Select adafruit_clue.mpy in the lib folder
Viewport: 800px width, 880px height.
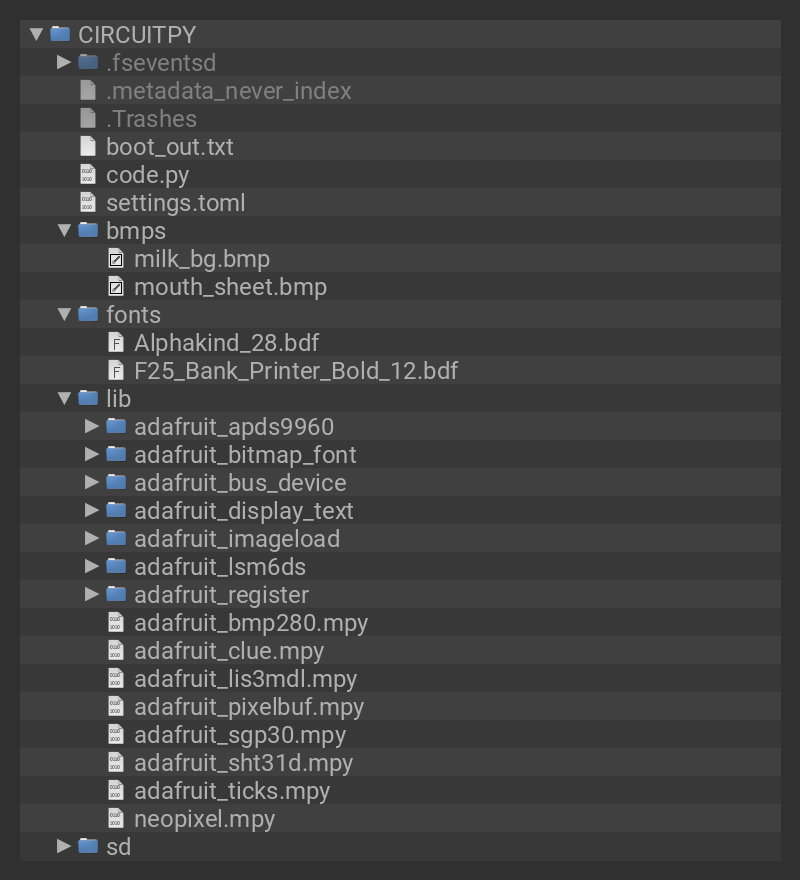pyautogui.click(x=229, y=651)
